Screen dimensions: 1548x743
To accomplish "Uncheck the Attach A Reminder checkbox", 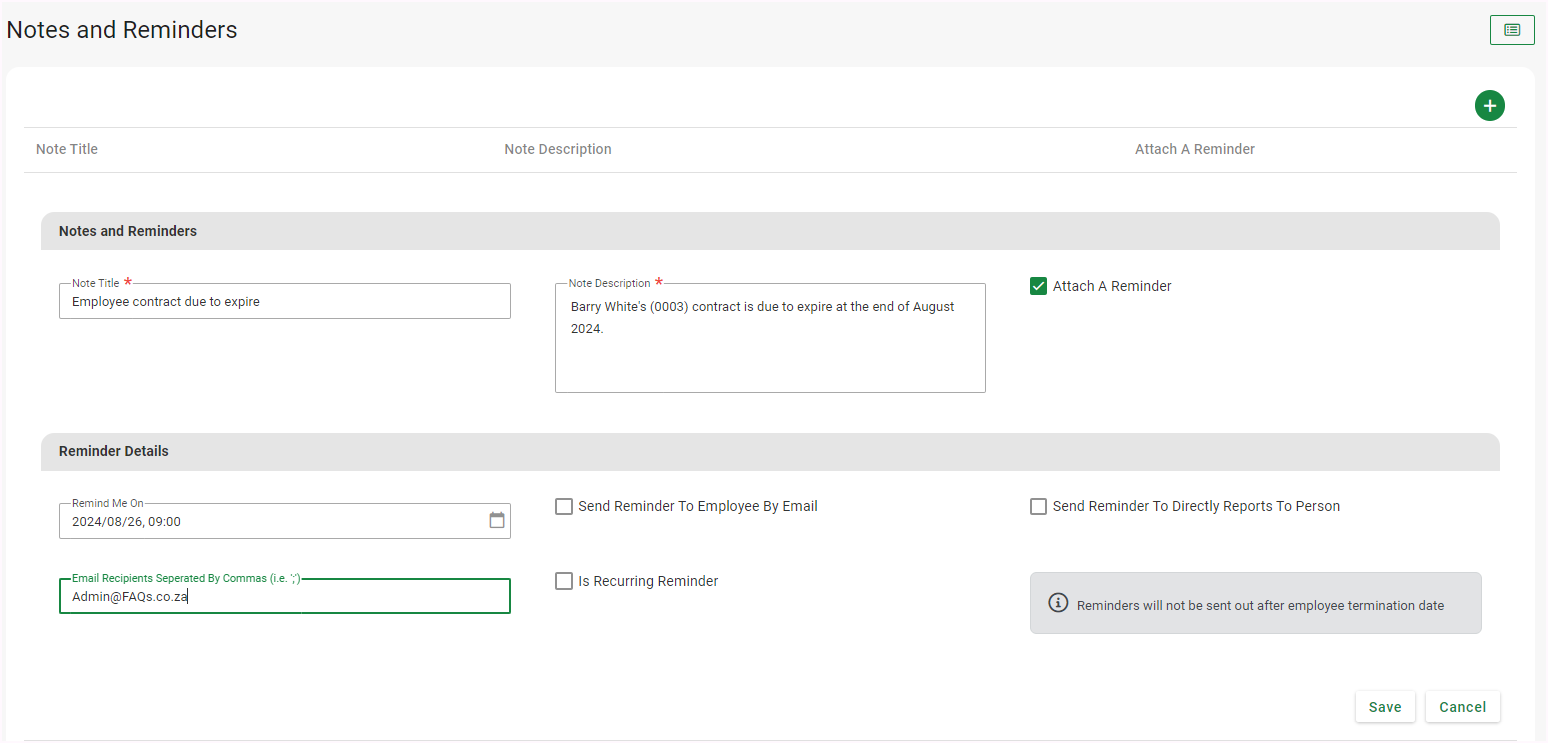I will (1038, 286).
